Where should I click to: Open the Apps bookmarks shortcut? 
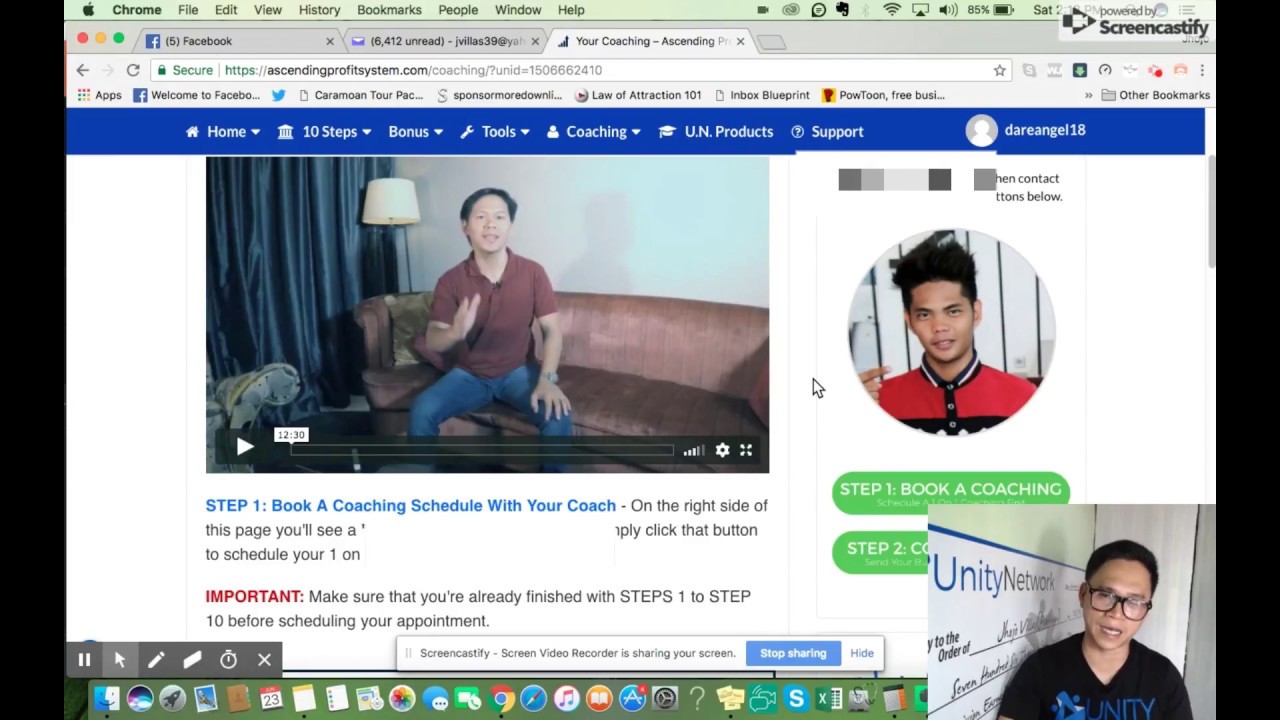[x=100, y=95]
